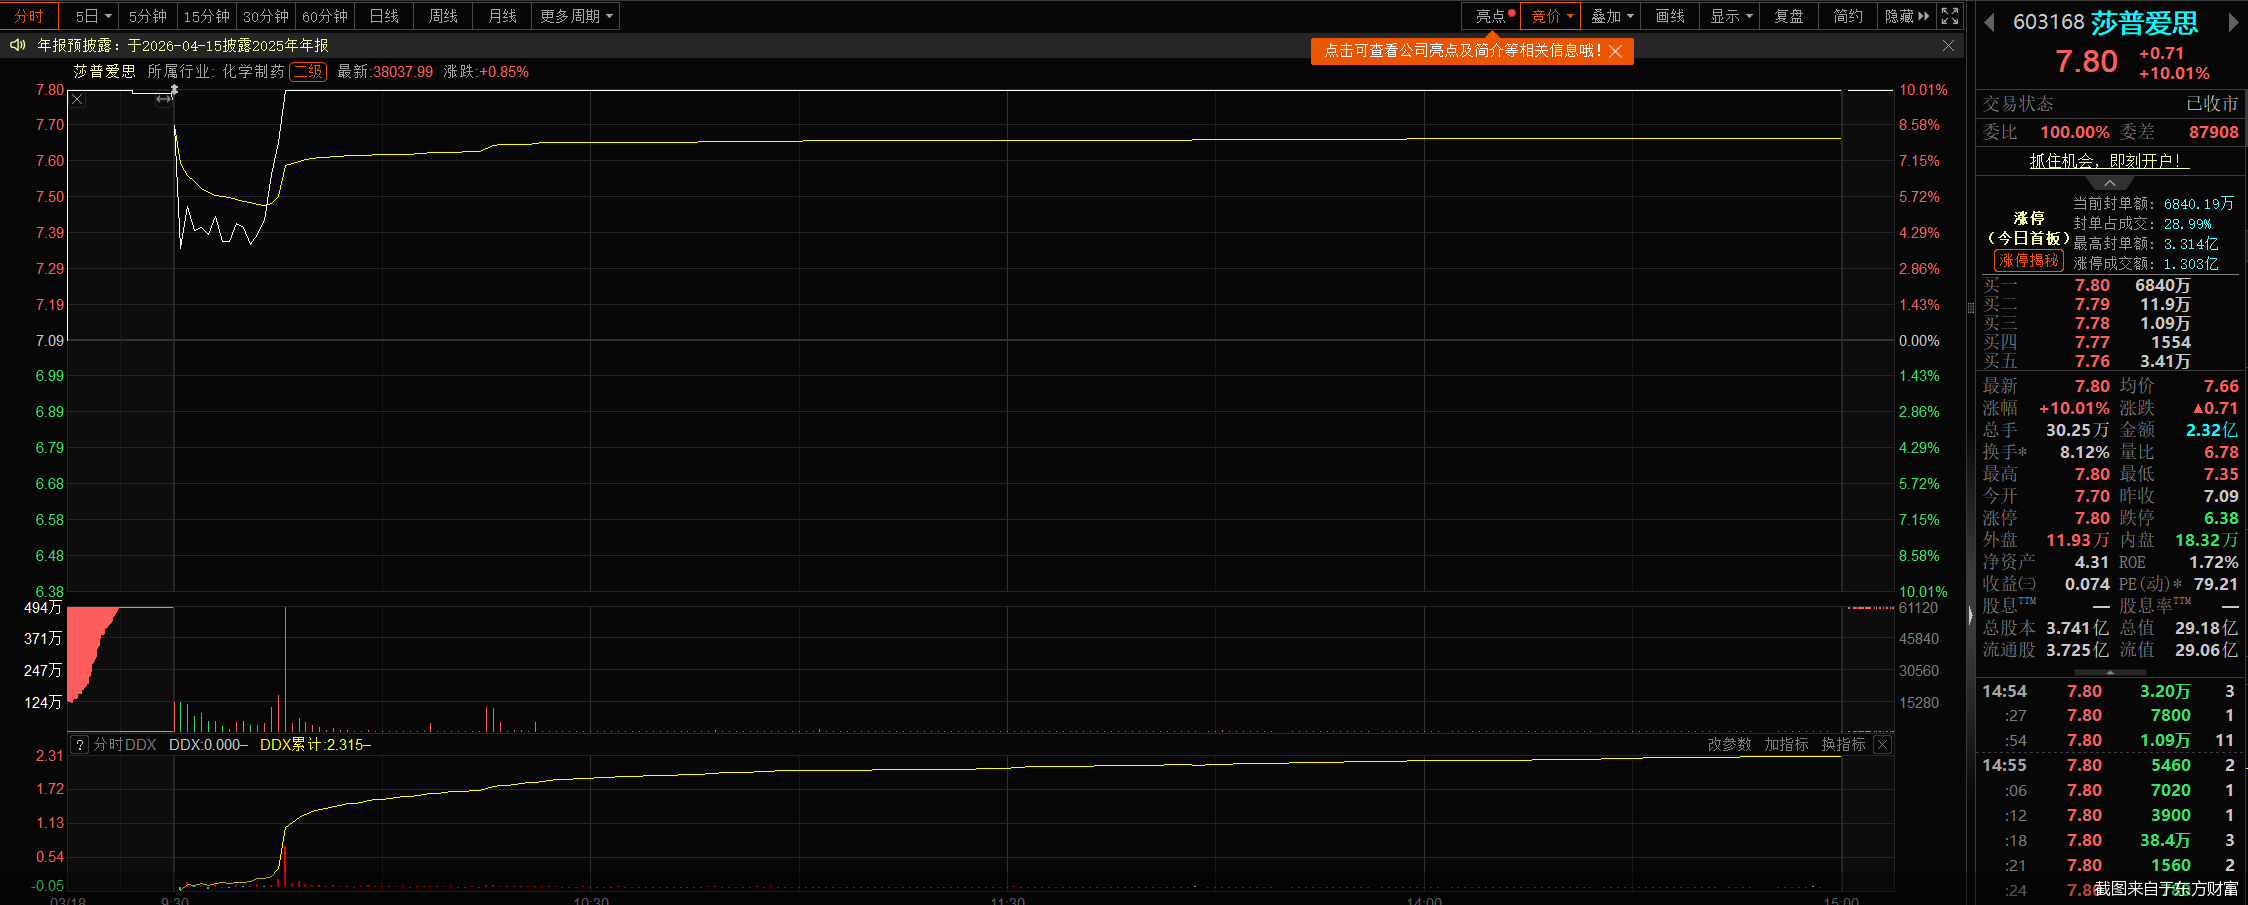Go to previous stock with left arrow
The image size is (2248, 905).
(1989, 23)
